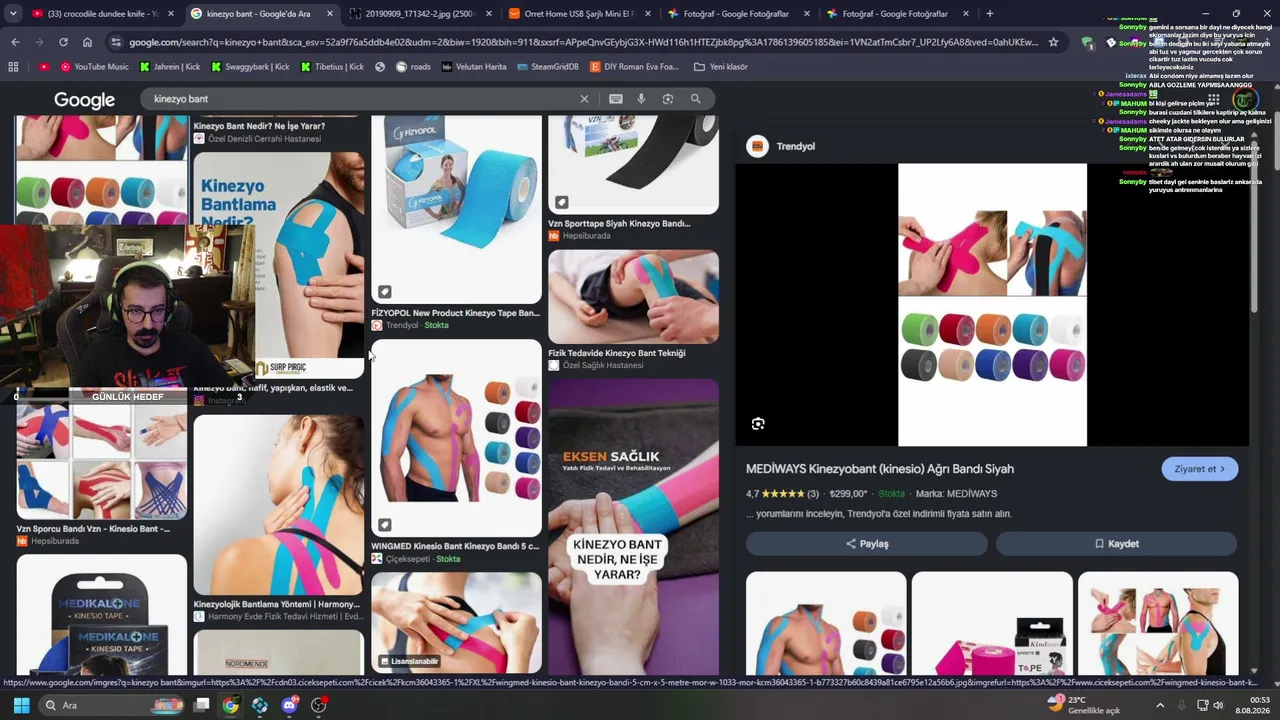Bookmark this page with the star

1053,42
